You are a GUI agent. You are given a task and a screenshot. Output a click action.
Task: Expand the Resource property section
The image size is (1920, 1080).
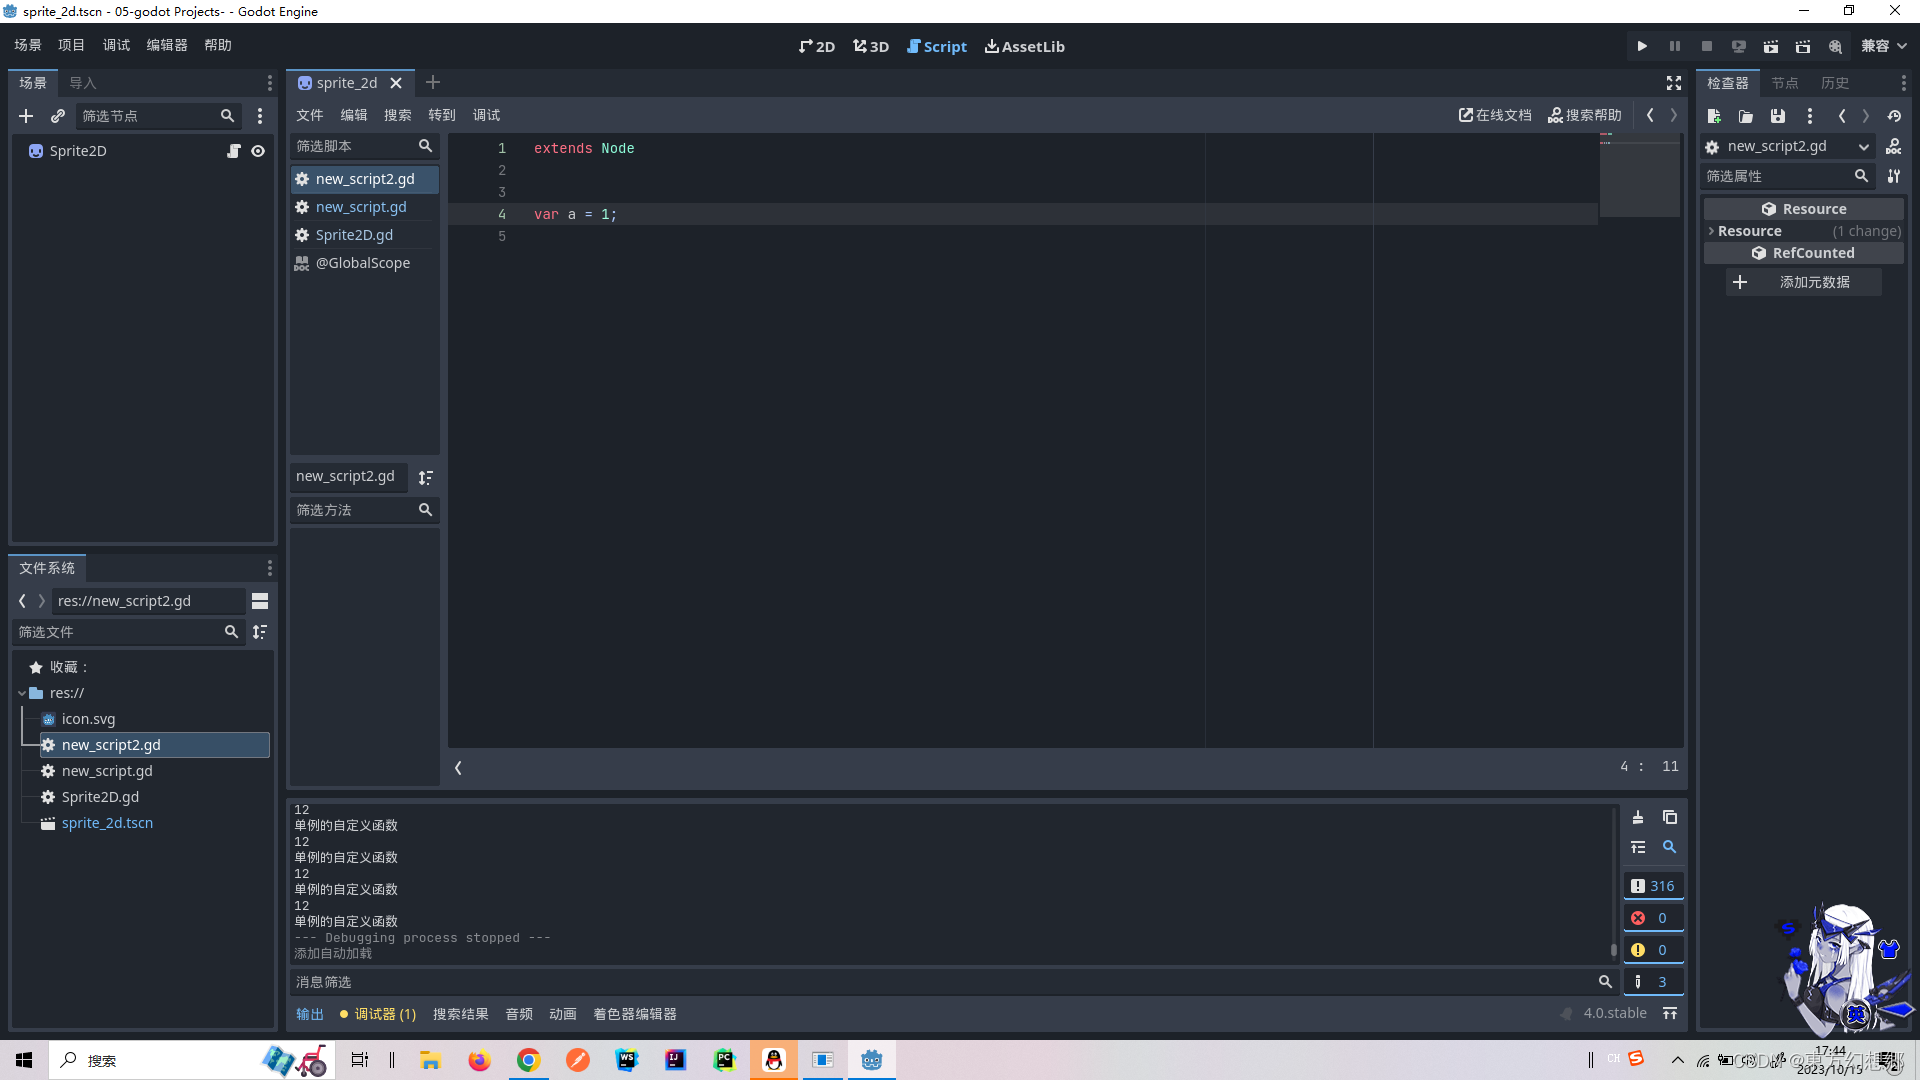point(1749,231)
